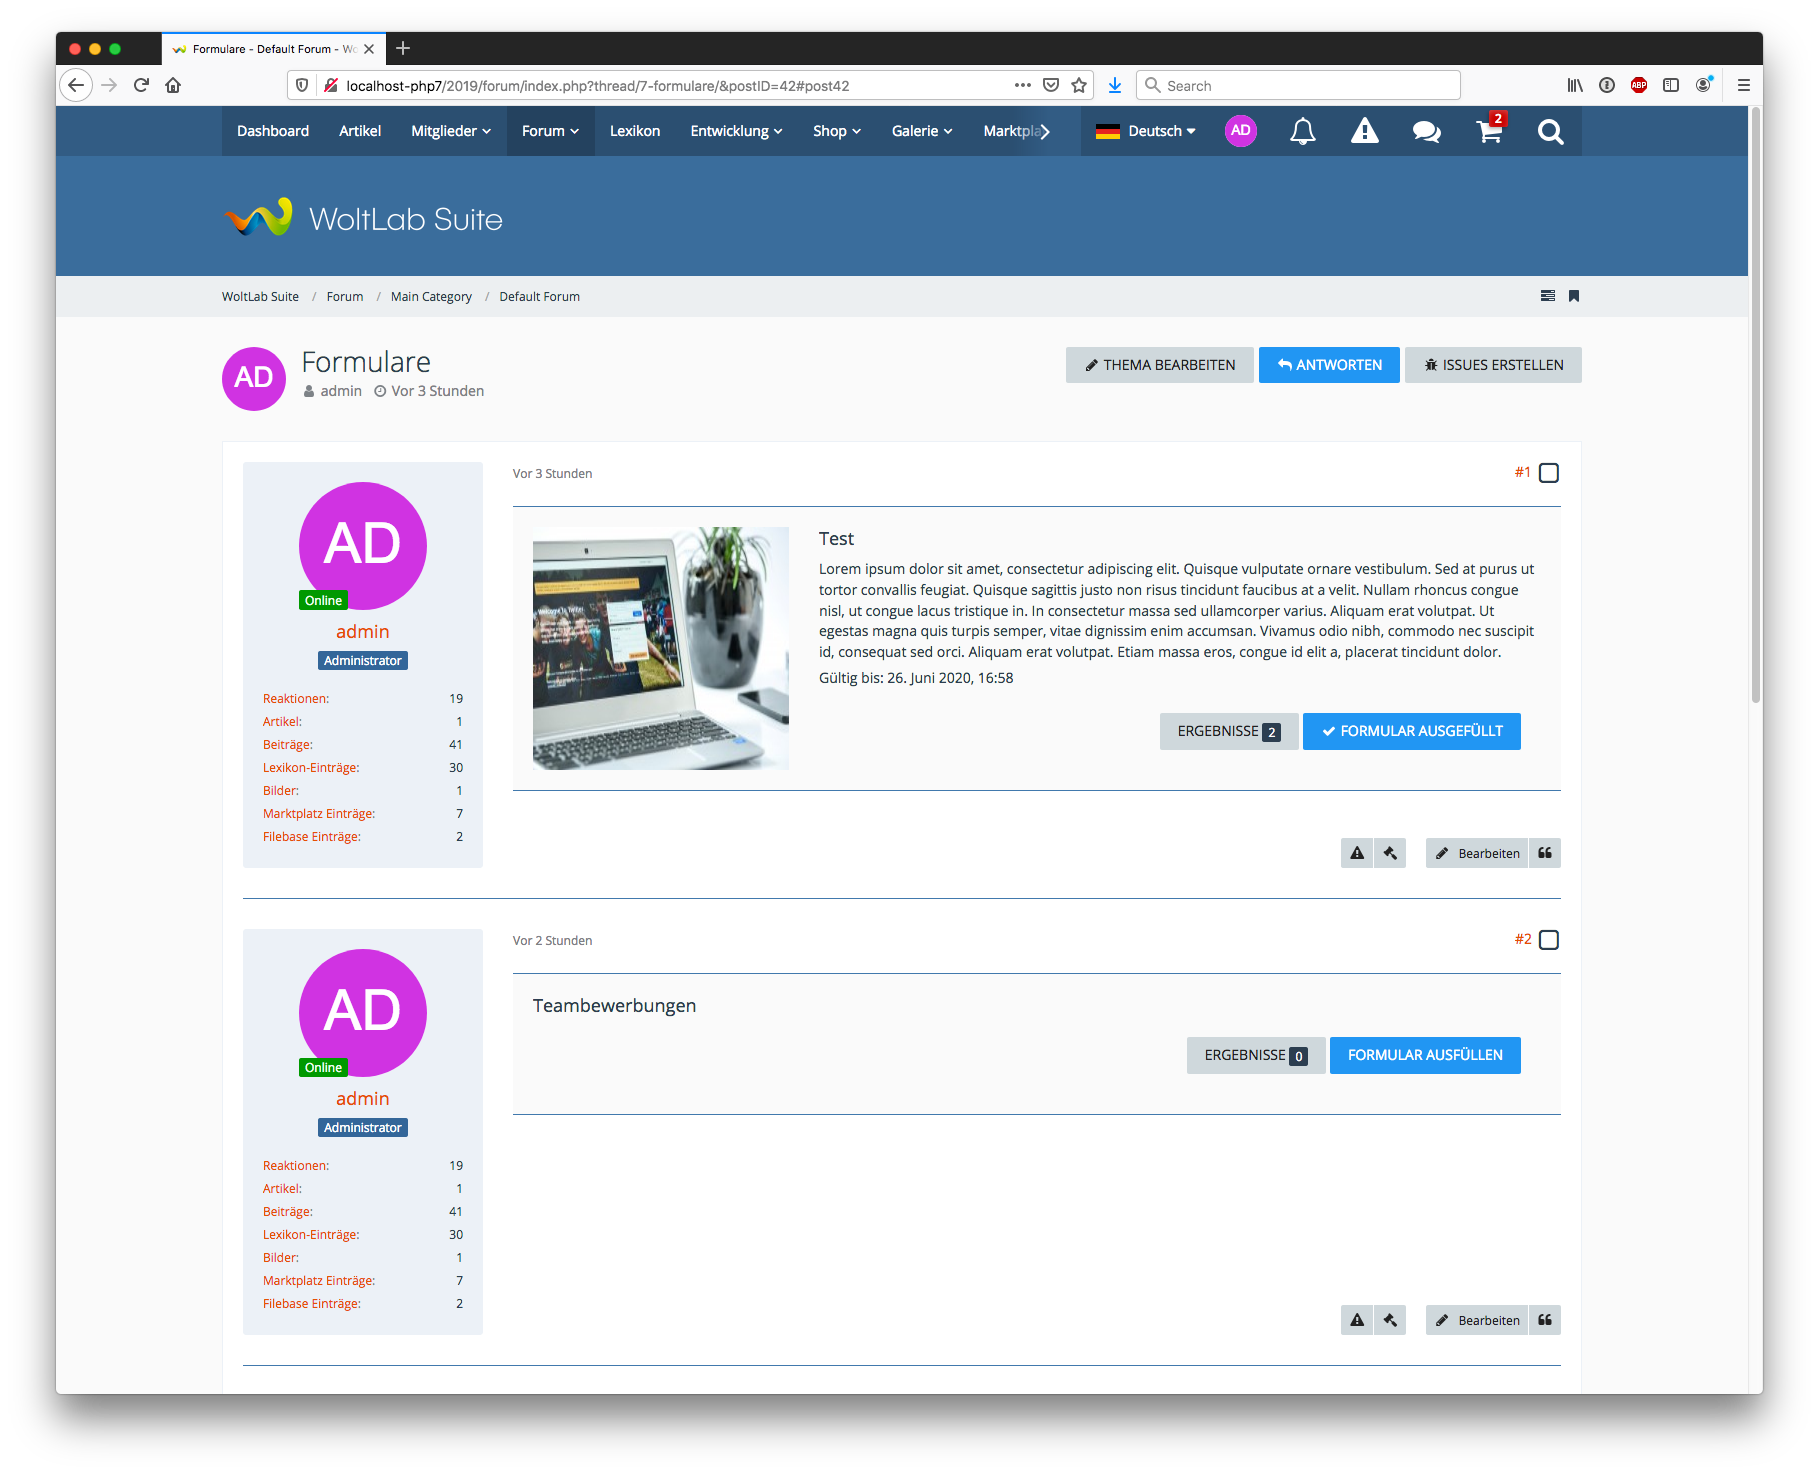Expand the Entwicklung menu
The height and width of the screenshot is (1474, 1819).
coord(736,131)
